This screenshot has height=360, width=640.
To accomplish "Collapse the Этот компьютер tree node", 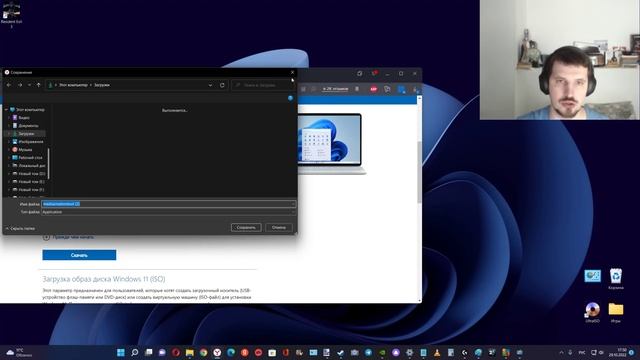I will coord(6,110).
